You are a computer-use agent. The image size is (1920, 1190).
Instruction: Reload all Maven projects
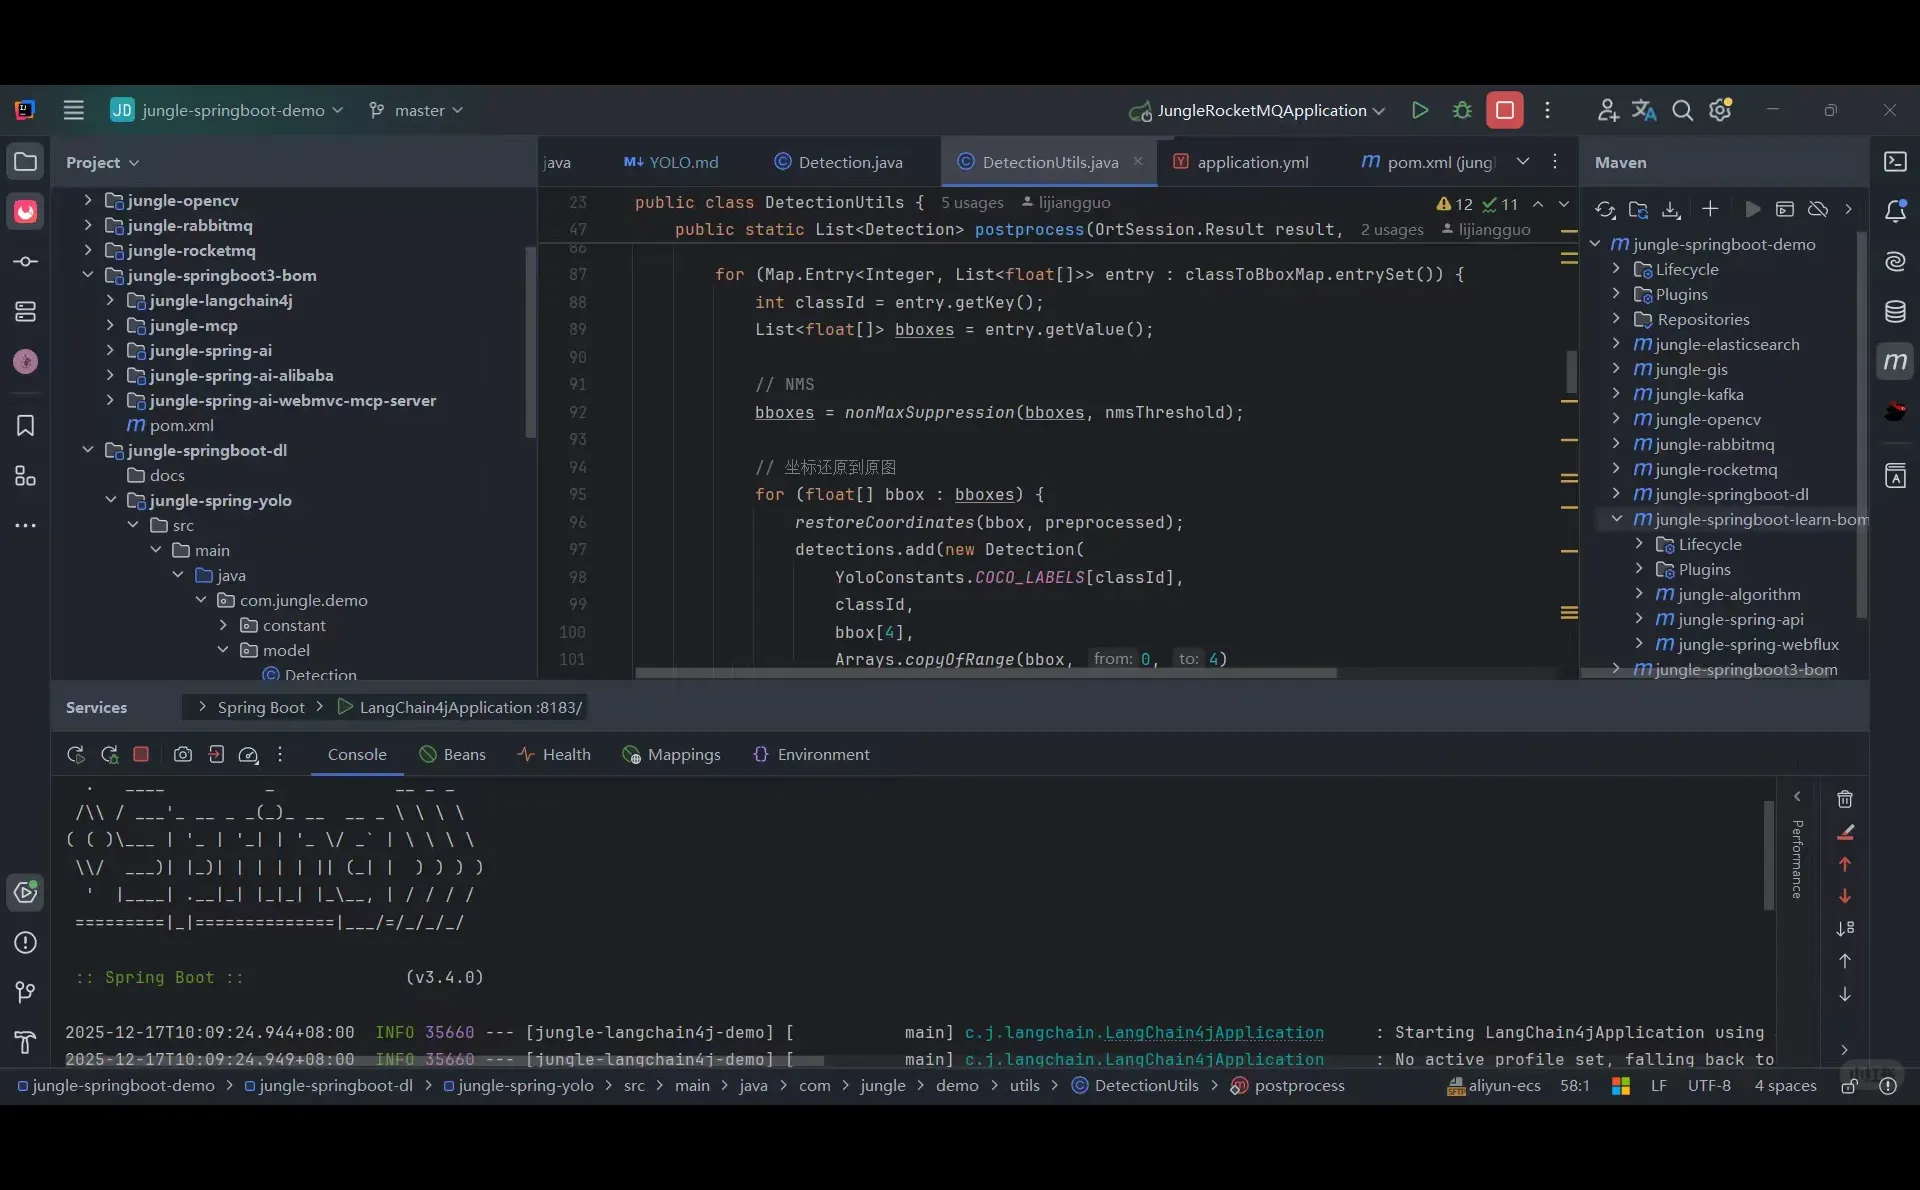1605,209
